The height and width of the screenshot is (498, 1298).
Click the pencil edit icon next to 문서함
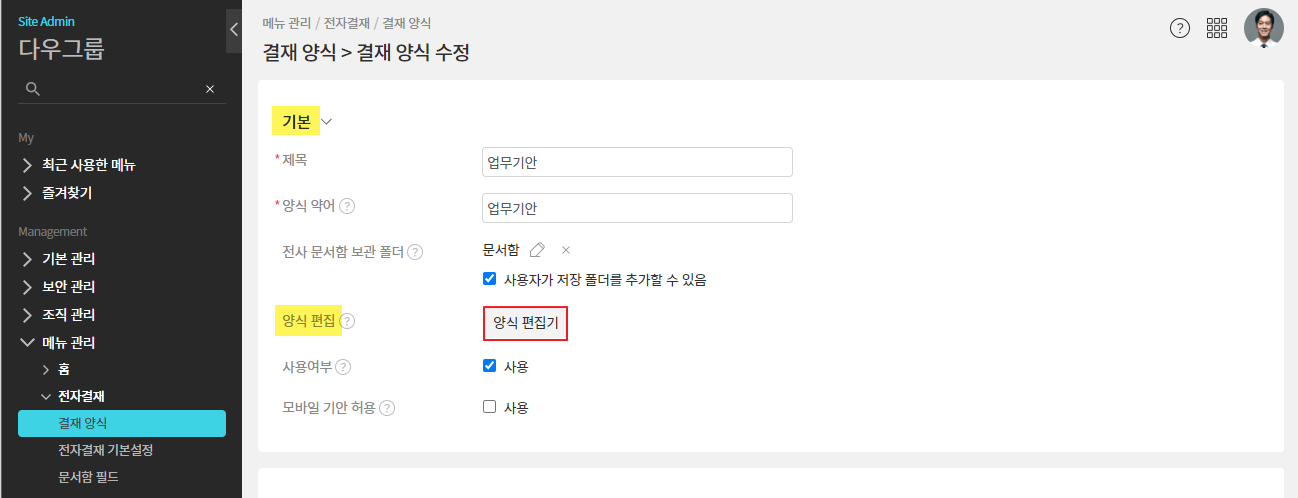coord(537,250)
